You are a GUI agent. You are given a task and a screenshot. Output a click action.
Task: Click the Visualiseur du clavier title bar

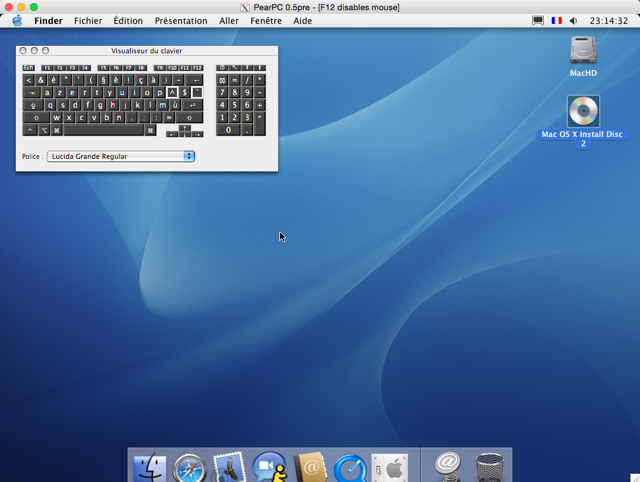coord(147,51)
